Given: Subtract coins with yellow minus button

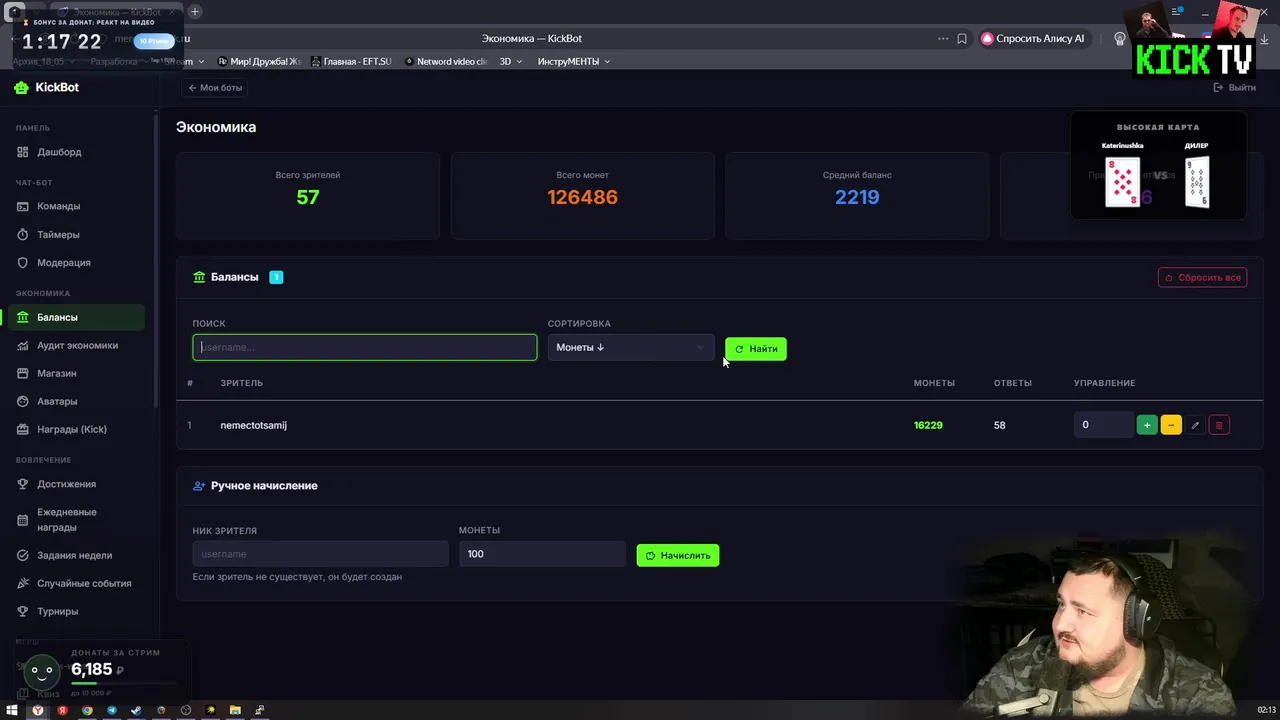Looking at the screenshot, I should click(x=1171, y=425).
